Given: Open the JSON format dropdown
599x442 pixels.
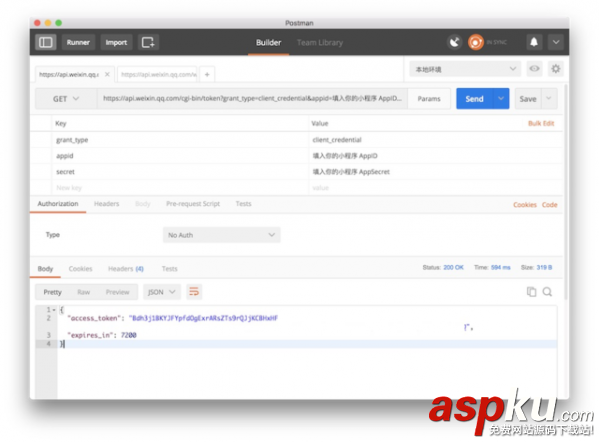Looking at the screenshot, I should (162, 292).
